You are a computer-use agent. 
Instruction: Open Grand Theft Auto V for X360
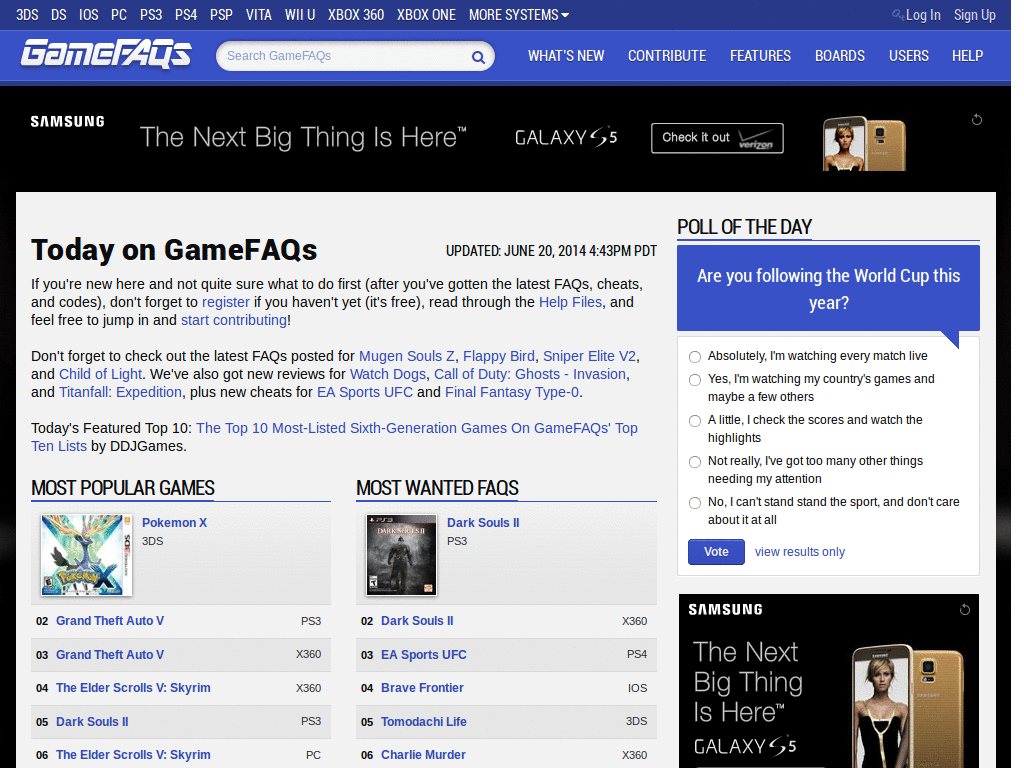tap(110, 655)
